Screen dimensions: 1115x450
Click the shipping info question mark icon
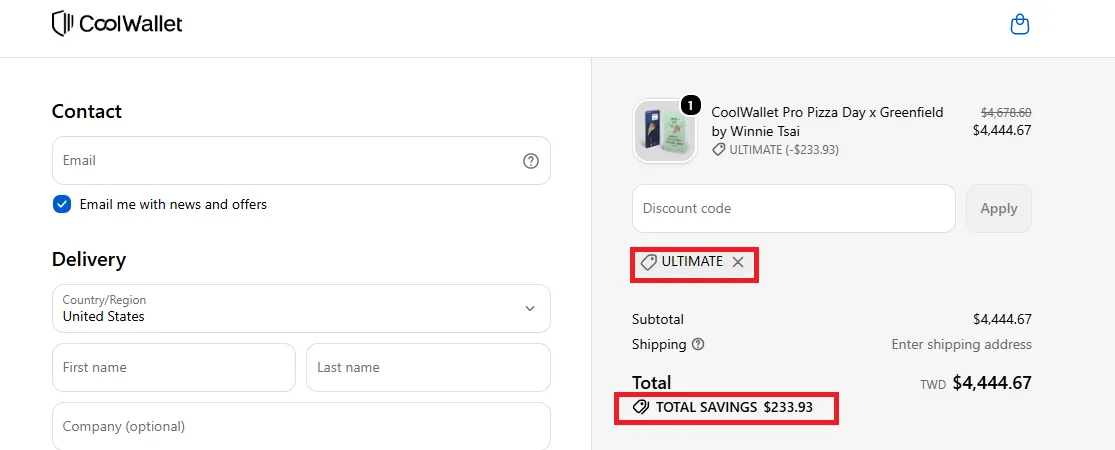point(698,345)
